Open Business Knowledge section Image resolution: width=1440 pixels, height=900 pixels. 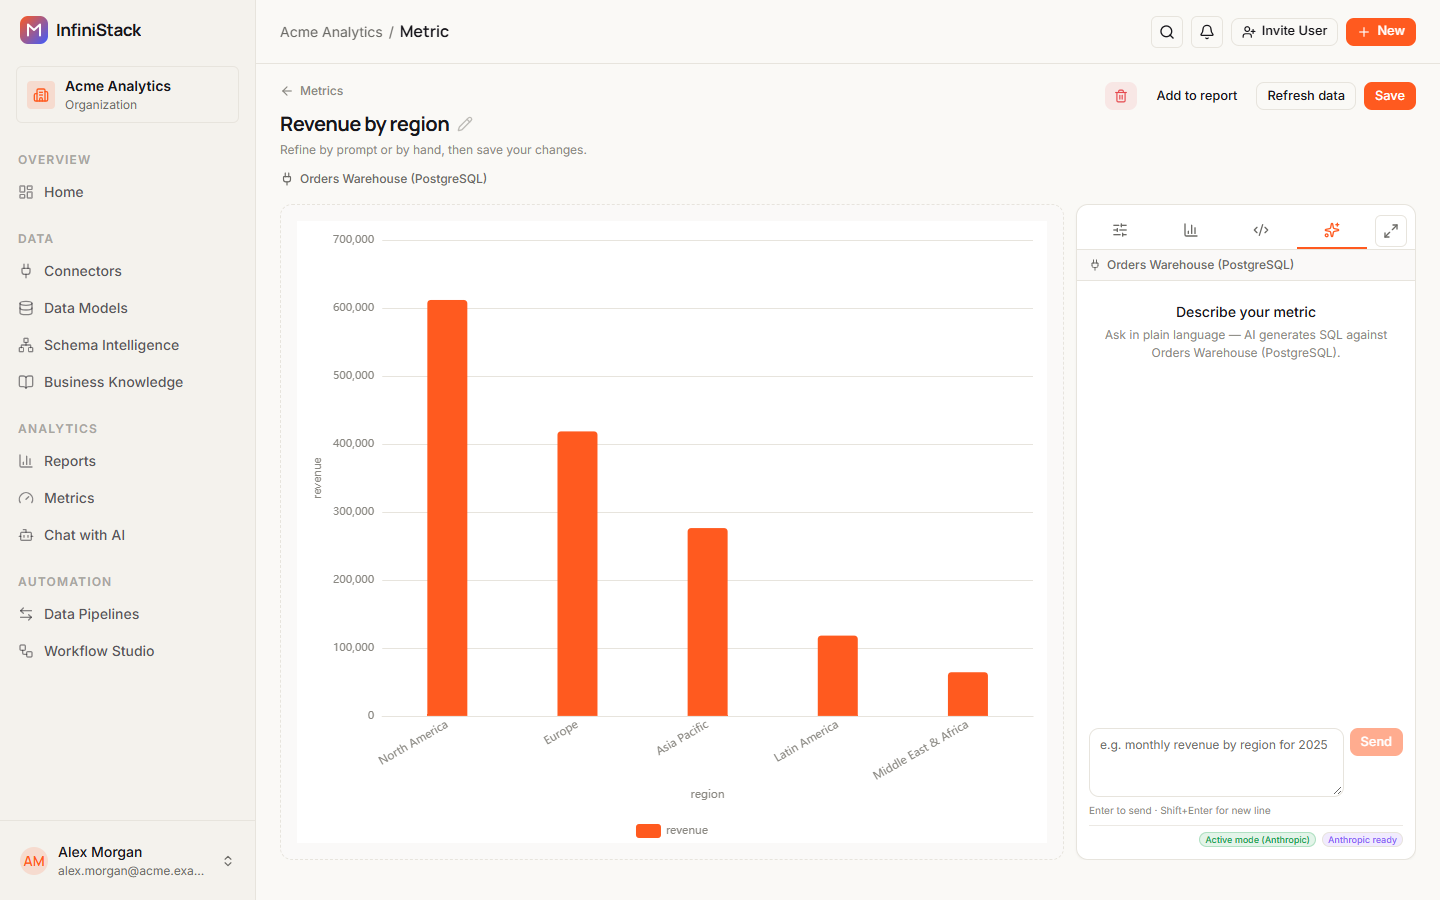127,382
